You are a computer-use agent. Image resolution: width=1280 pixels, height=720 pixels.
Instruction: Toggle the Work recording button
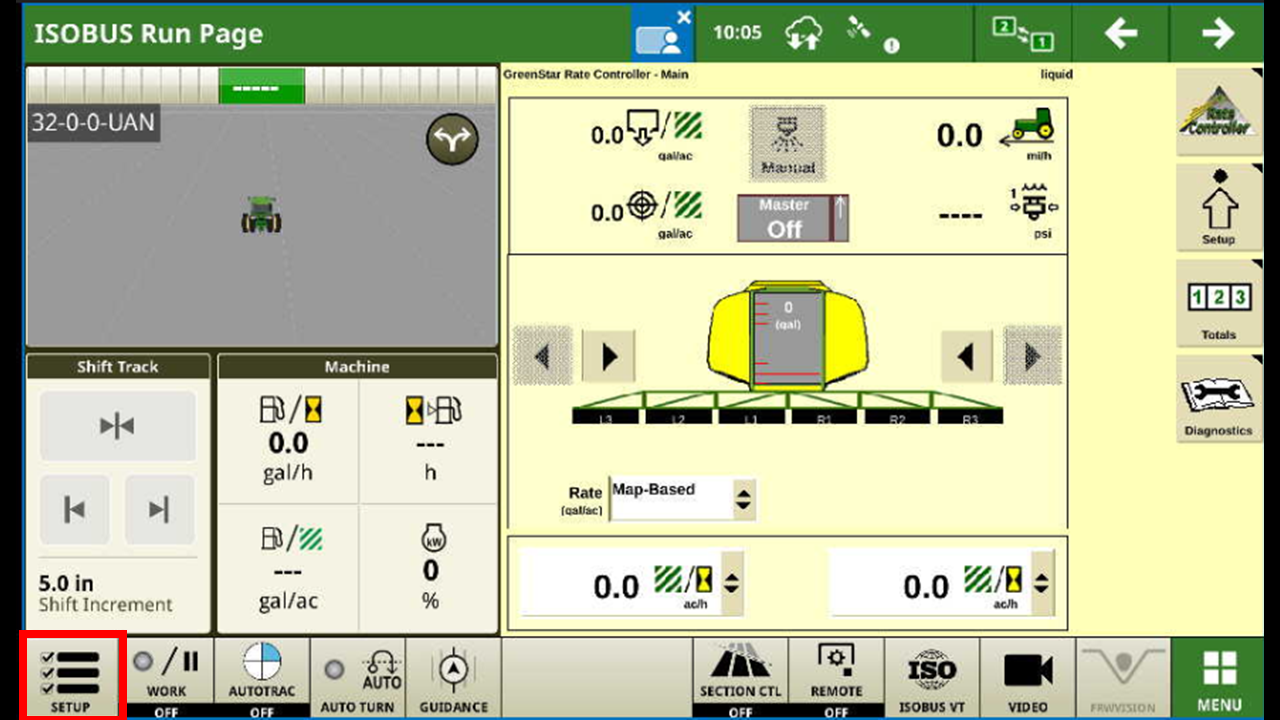[166, 677]
